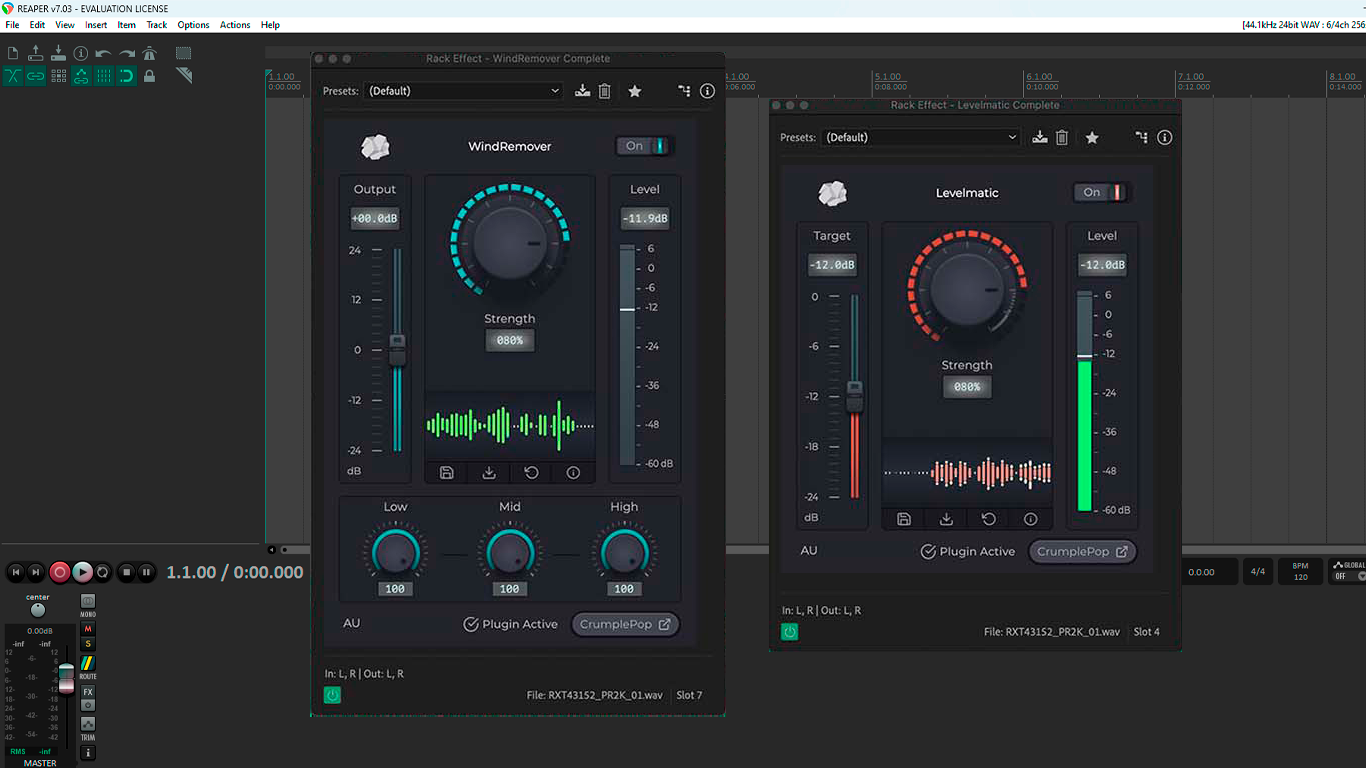Open the Options menu
This screenshot has width=1366, height=768.
tap(193, 25)
